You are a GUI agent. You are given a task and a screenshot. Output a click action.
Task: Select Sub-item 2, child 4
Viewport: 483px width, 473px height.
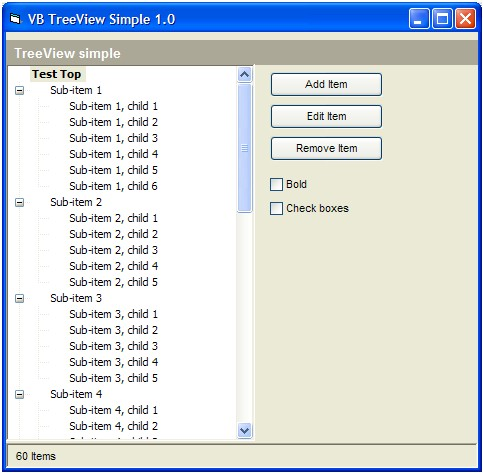point(113,266)
